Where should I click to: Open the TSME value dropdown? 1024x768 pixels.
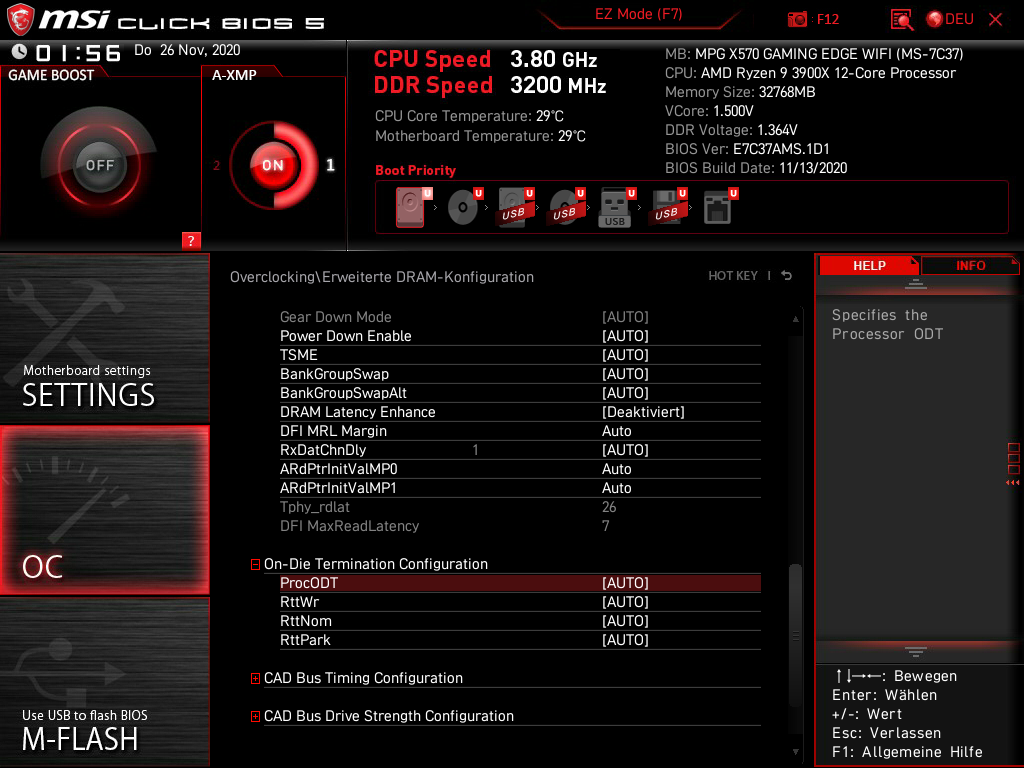(625, 355)
